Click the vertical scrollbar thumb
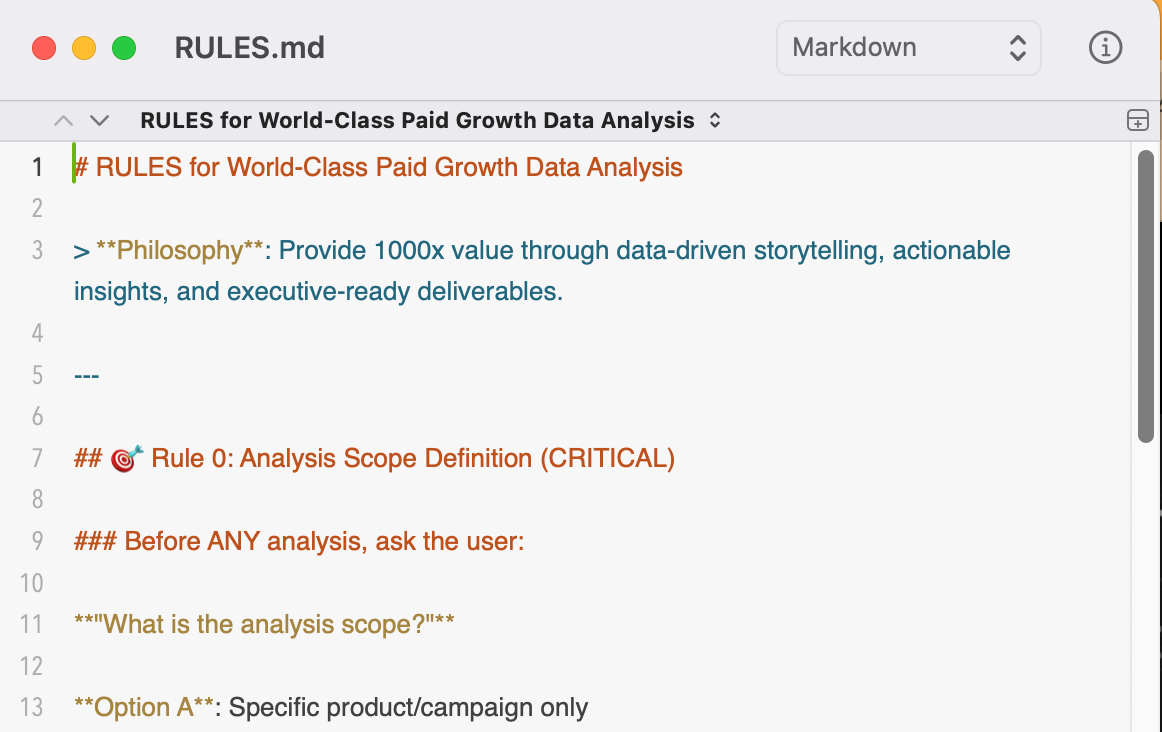The image size is (1162, 732). 1146,295
